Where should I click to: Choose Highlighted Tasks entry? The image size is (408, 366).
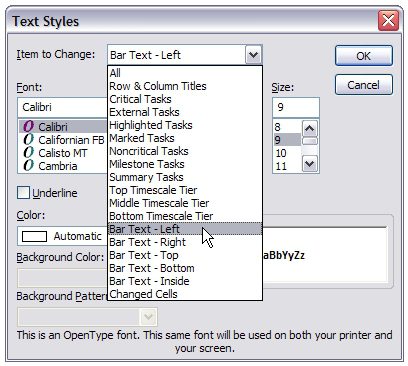(x=185, y=125)
